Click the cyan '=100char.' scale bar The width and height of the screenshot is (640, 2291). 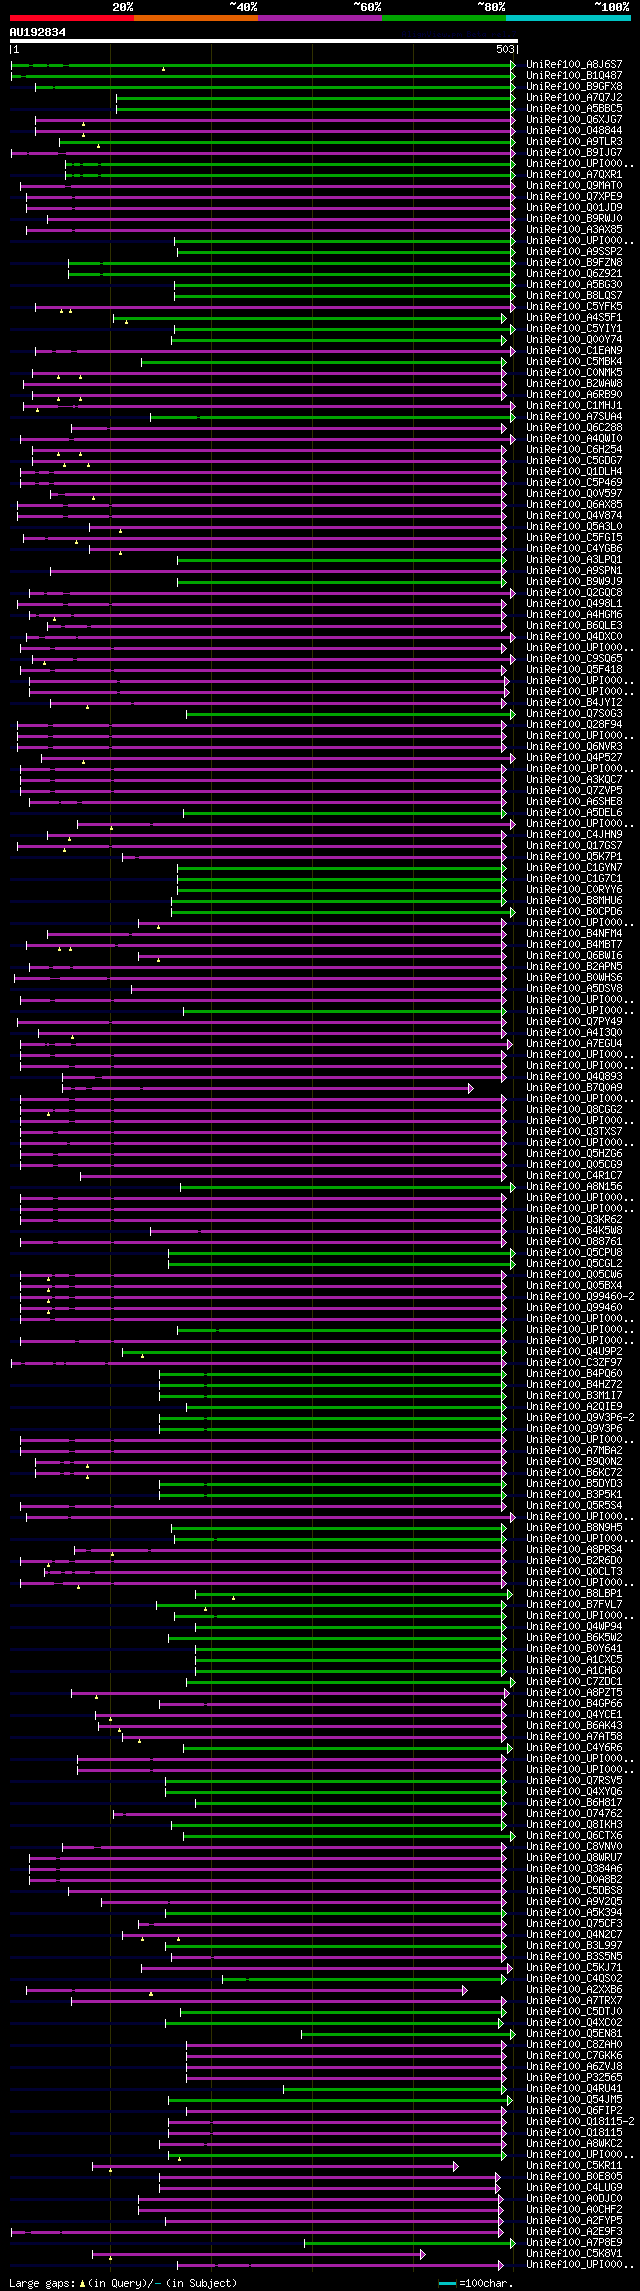(447, 2283)
